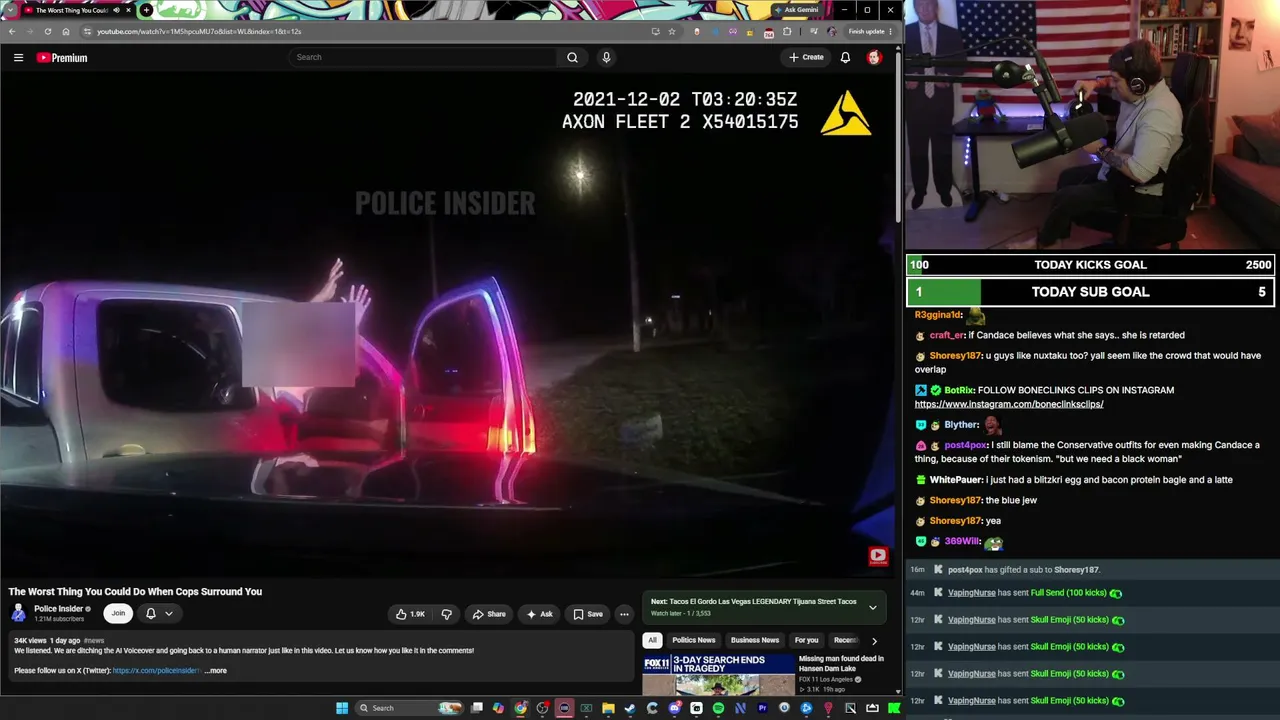
Task: Go back with the browser back arrow
Action: click(x=12, y=31)
